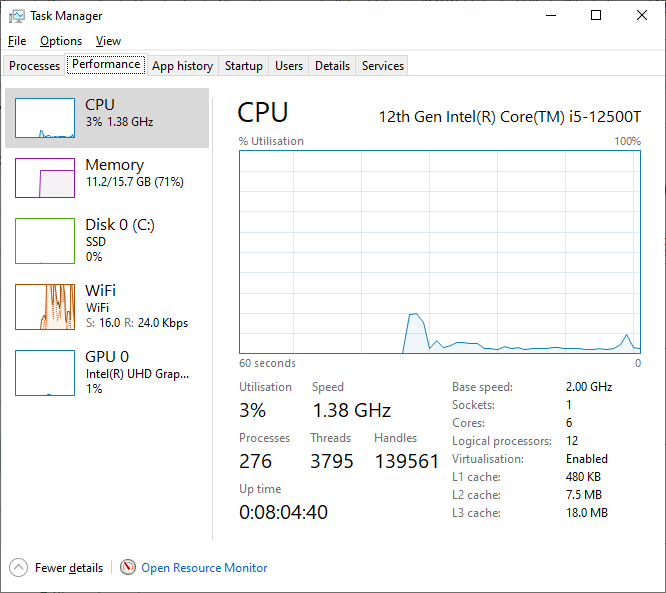Switch to the Users tab
Screen dimensions: 666x593
[289, 66]
